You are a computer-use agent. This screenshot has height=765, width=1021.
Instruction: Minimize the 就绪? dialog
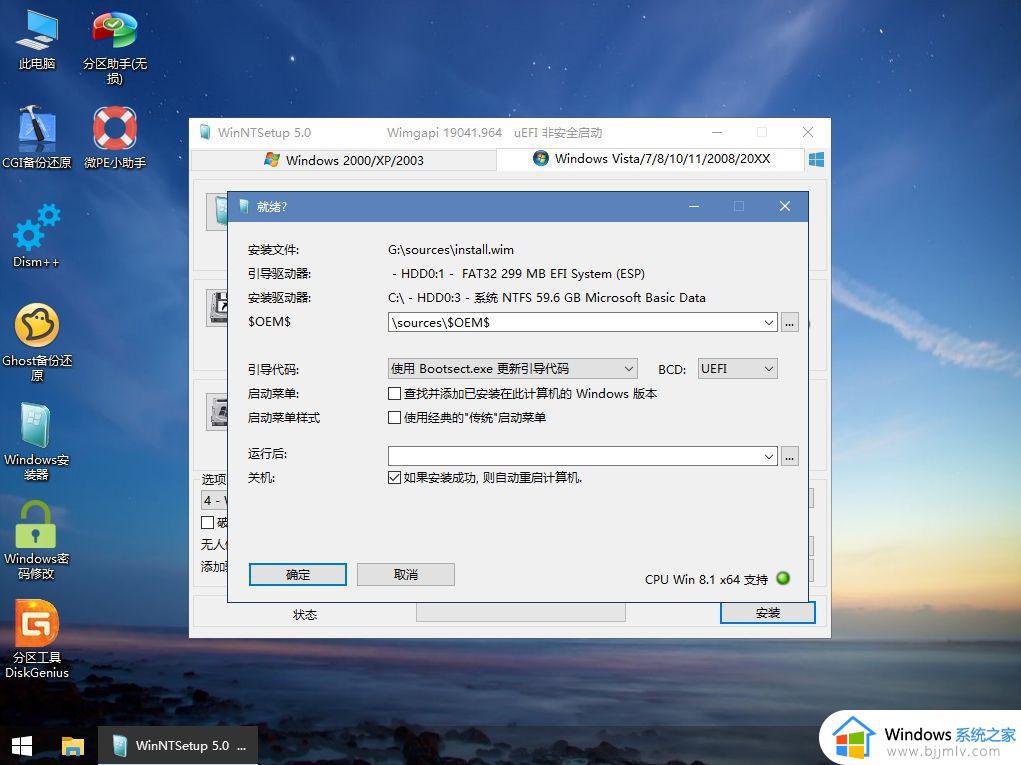pos(694,206)
